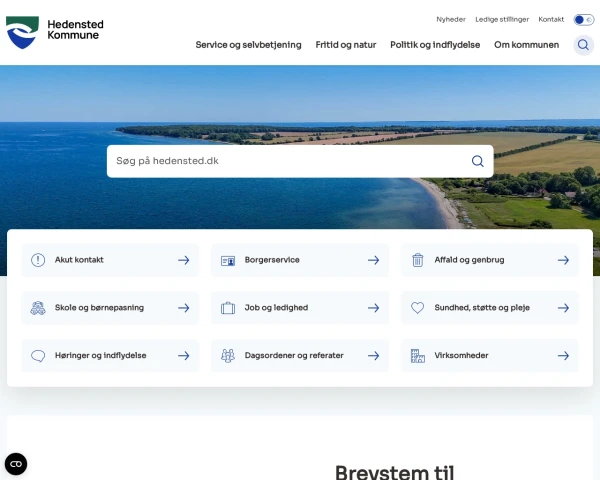
Task: Click the arrow on the Virksomheder card
Action: click(x=563, y=355)
